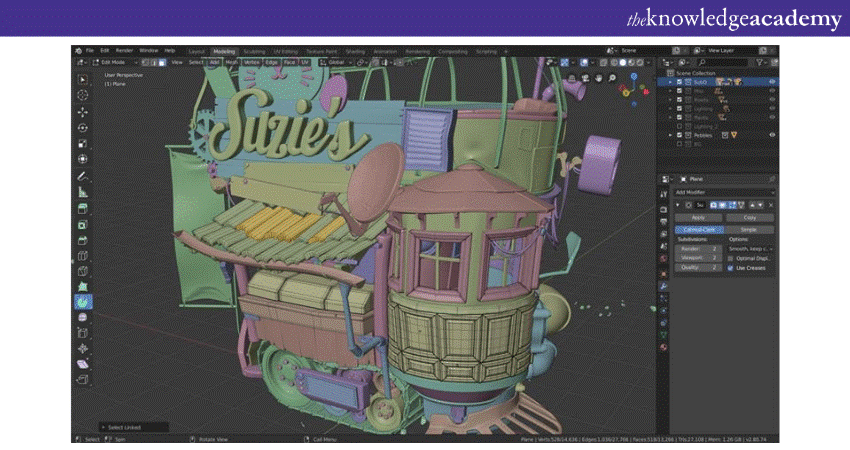Viewport: 850px width, 450px height.
Task: Select the Simple subdivision type button
Action: pyautogui.click(x=749, y=229)
